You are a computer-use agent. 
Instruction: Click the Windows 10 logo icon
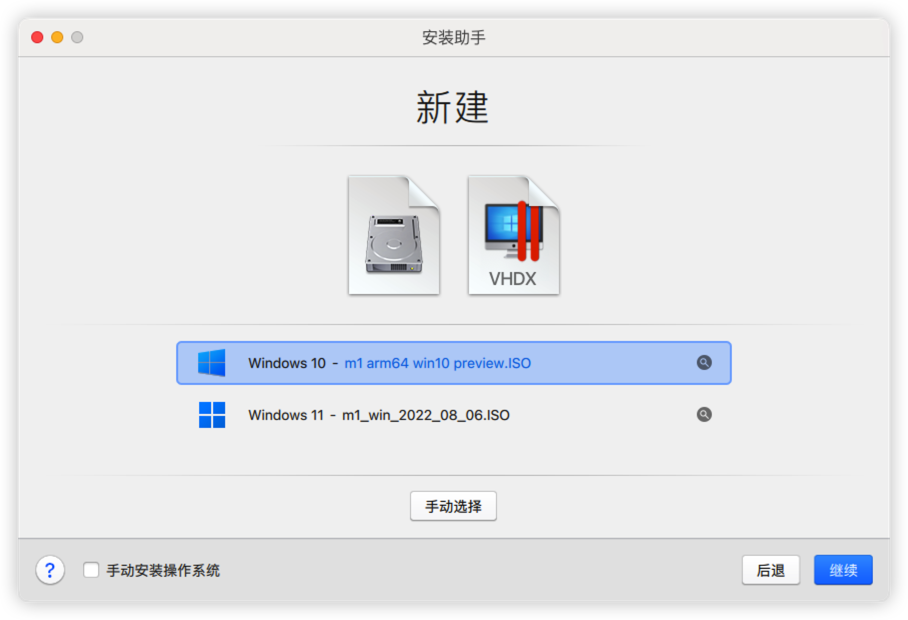click(211, 363)
